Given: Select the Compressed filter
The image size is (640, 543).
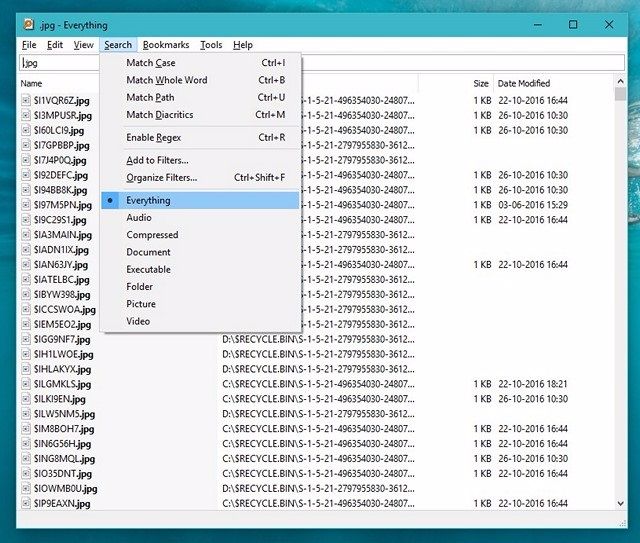Looking at the screenshot, I should 200,235.
